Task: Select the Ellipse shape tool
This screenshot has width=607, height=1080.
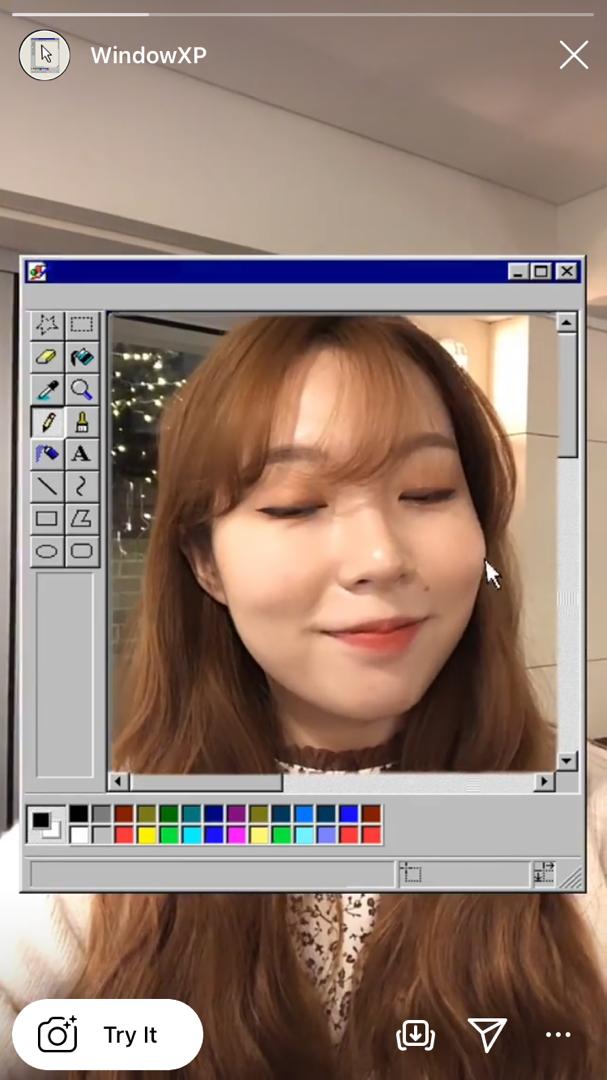Action: point(47,551)
